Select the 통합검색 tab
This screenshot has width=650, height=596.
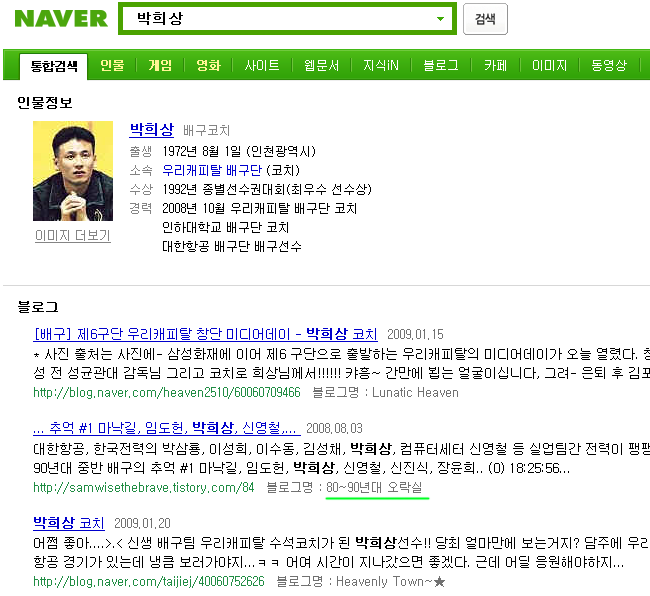pos(54,66)
